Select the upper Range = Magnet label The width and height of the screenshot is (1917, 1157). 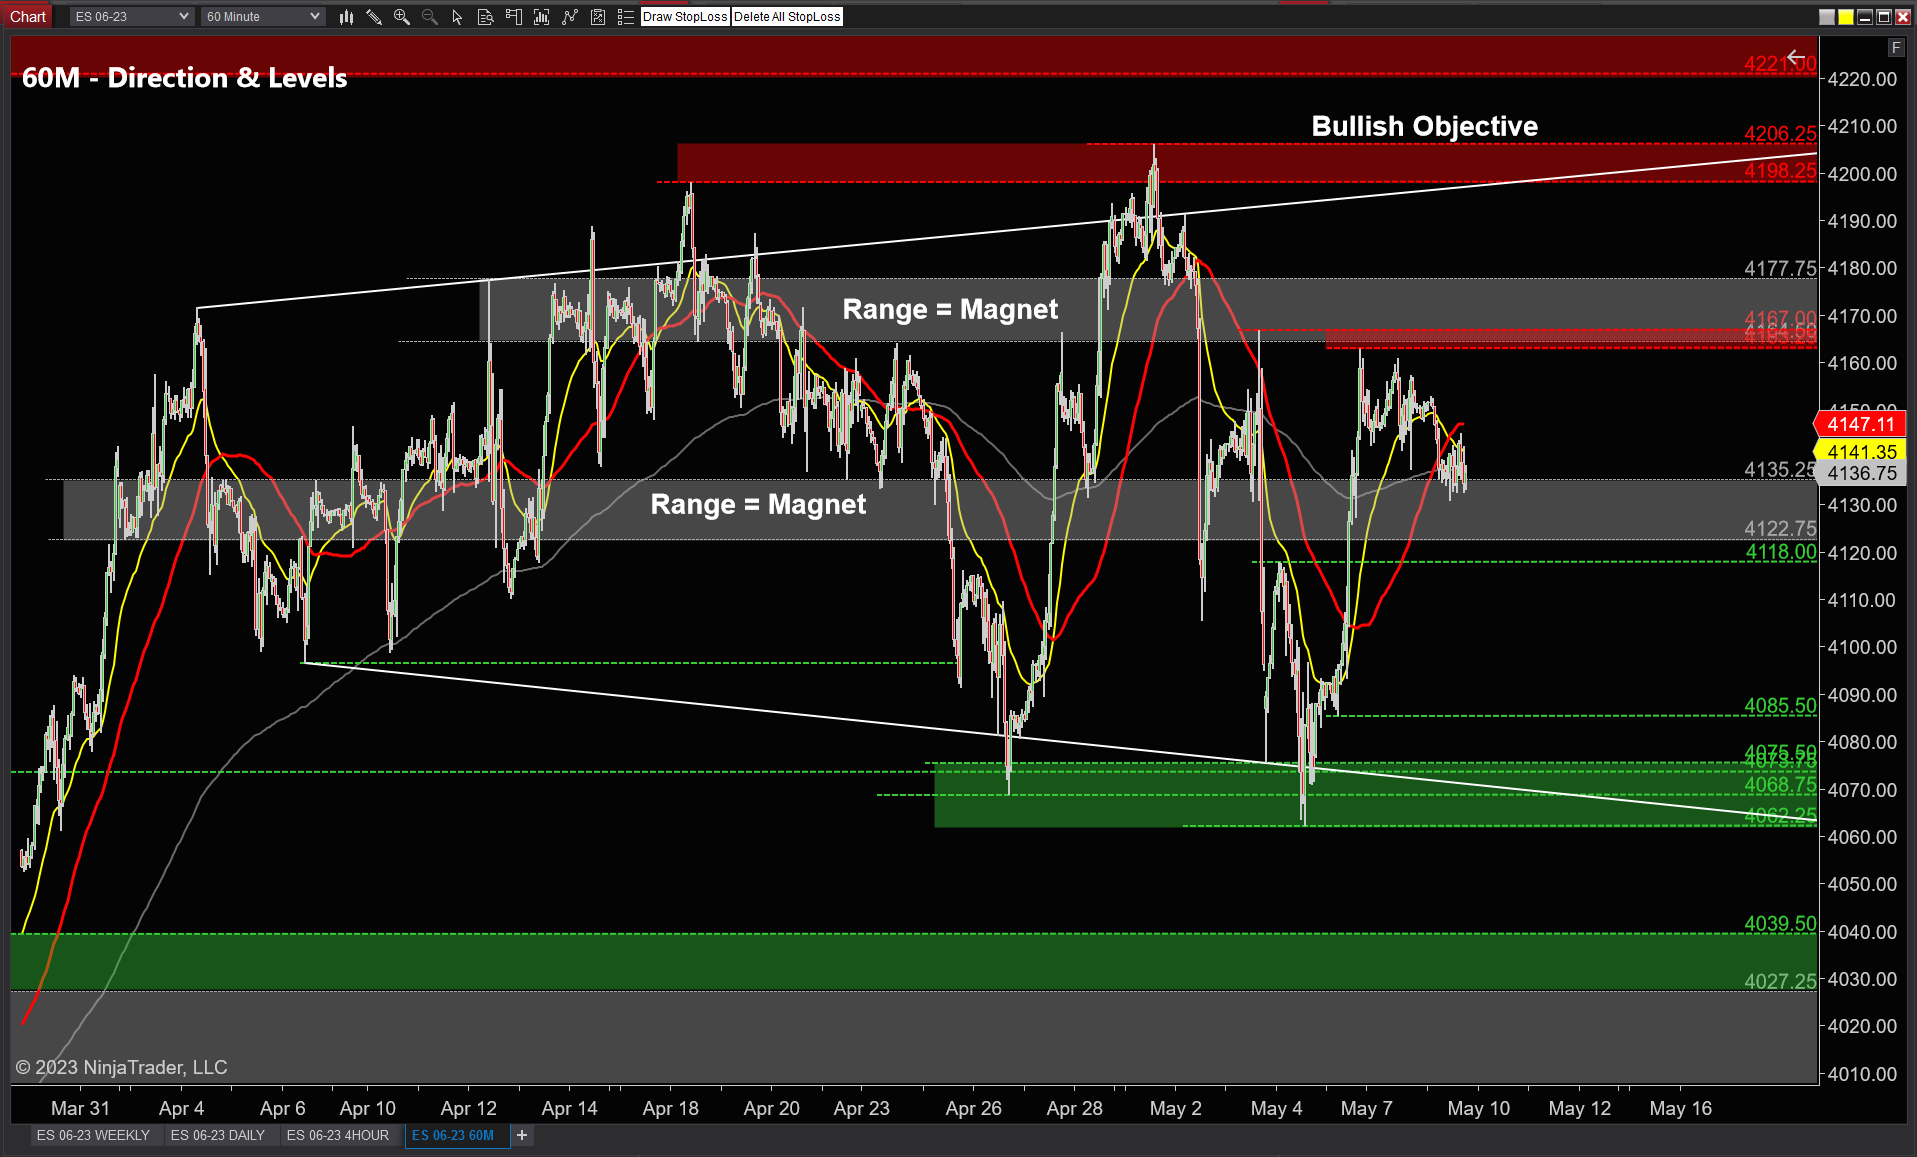950,309
